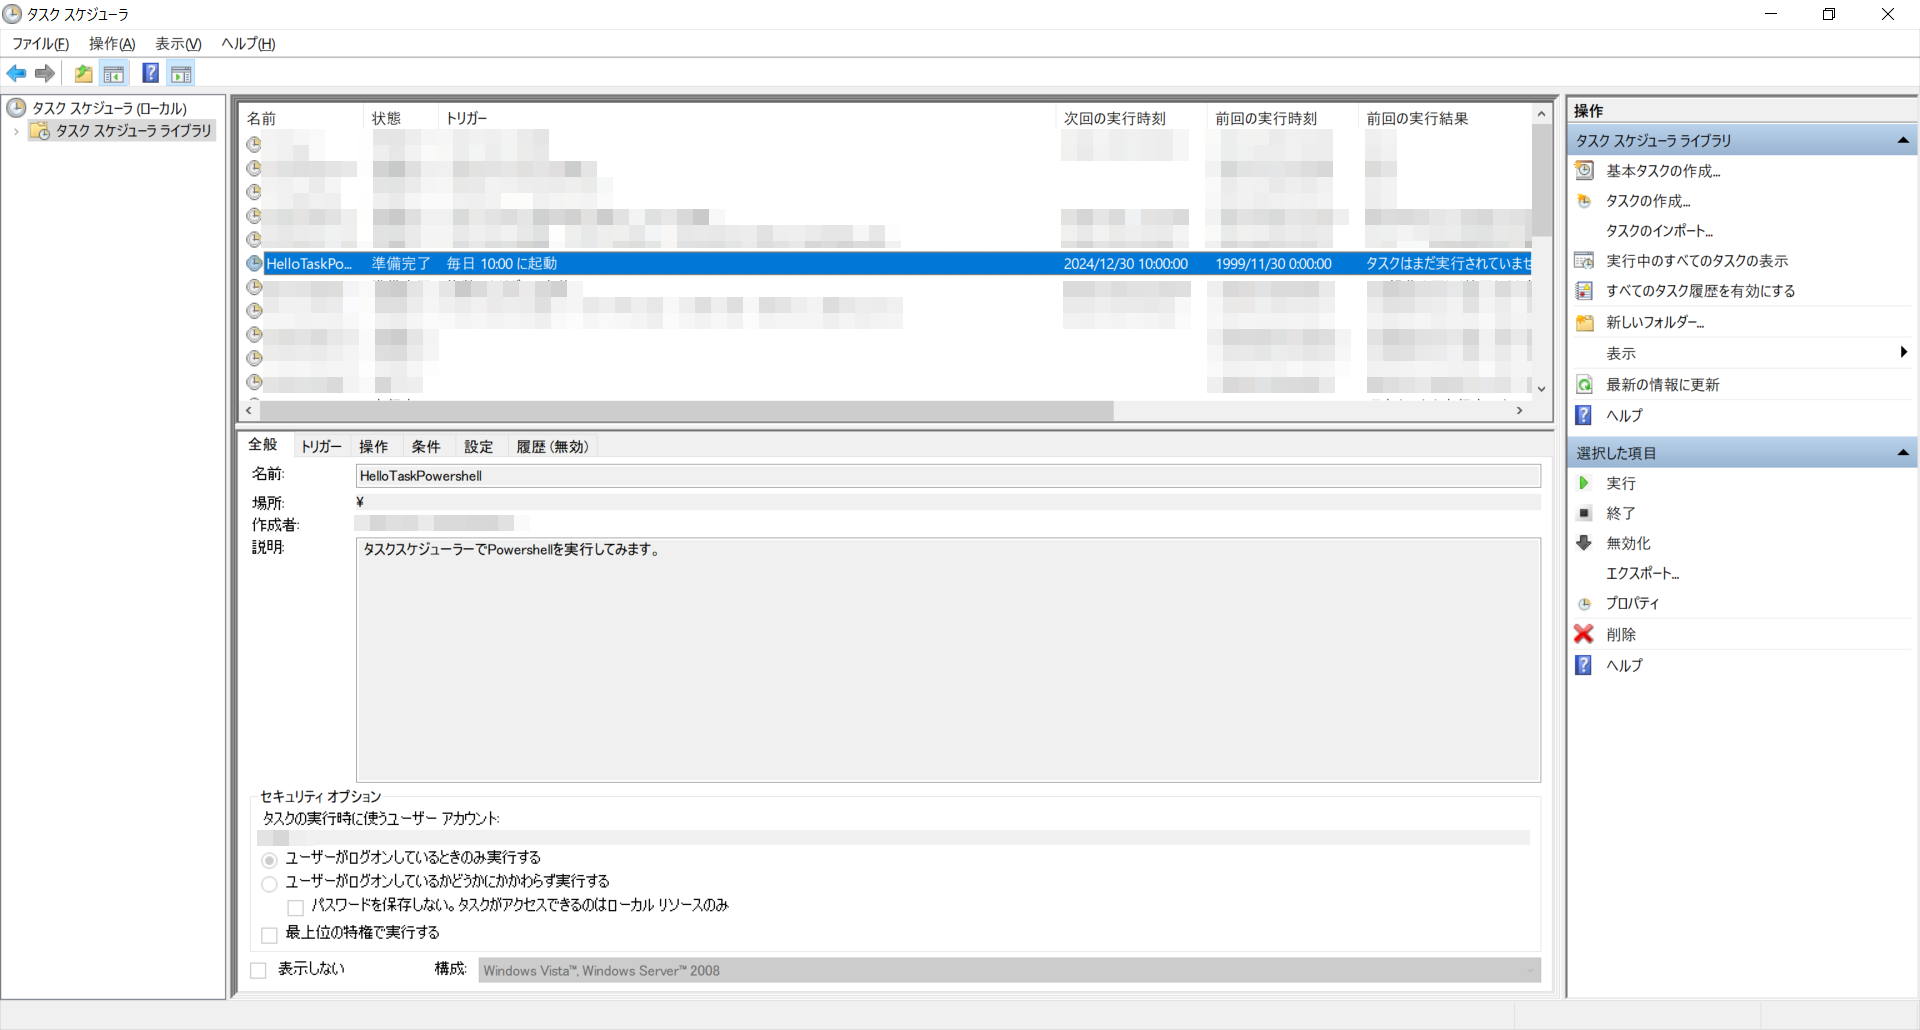Click the create basic task (基本タスクの作成) icon
The width and height of the screenshot is (1920, 1030).
tap(1584, 171)
